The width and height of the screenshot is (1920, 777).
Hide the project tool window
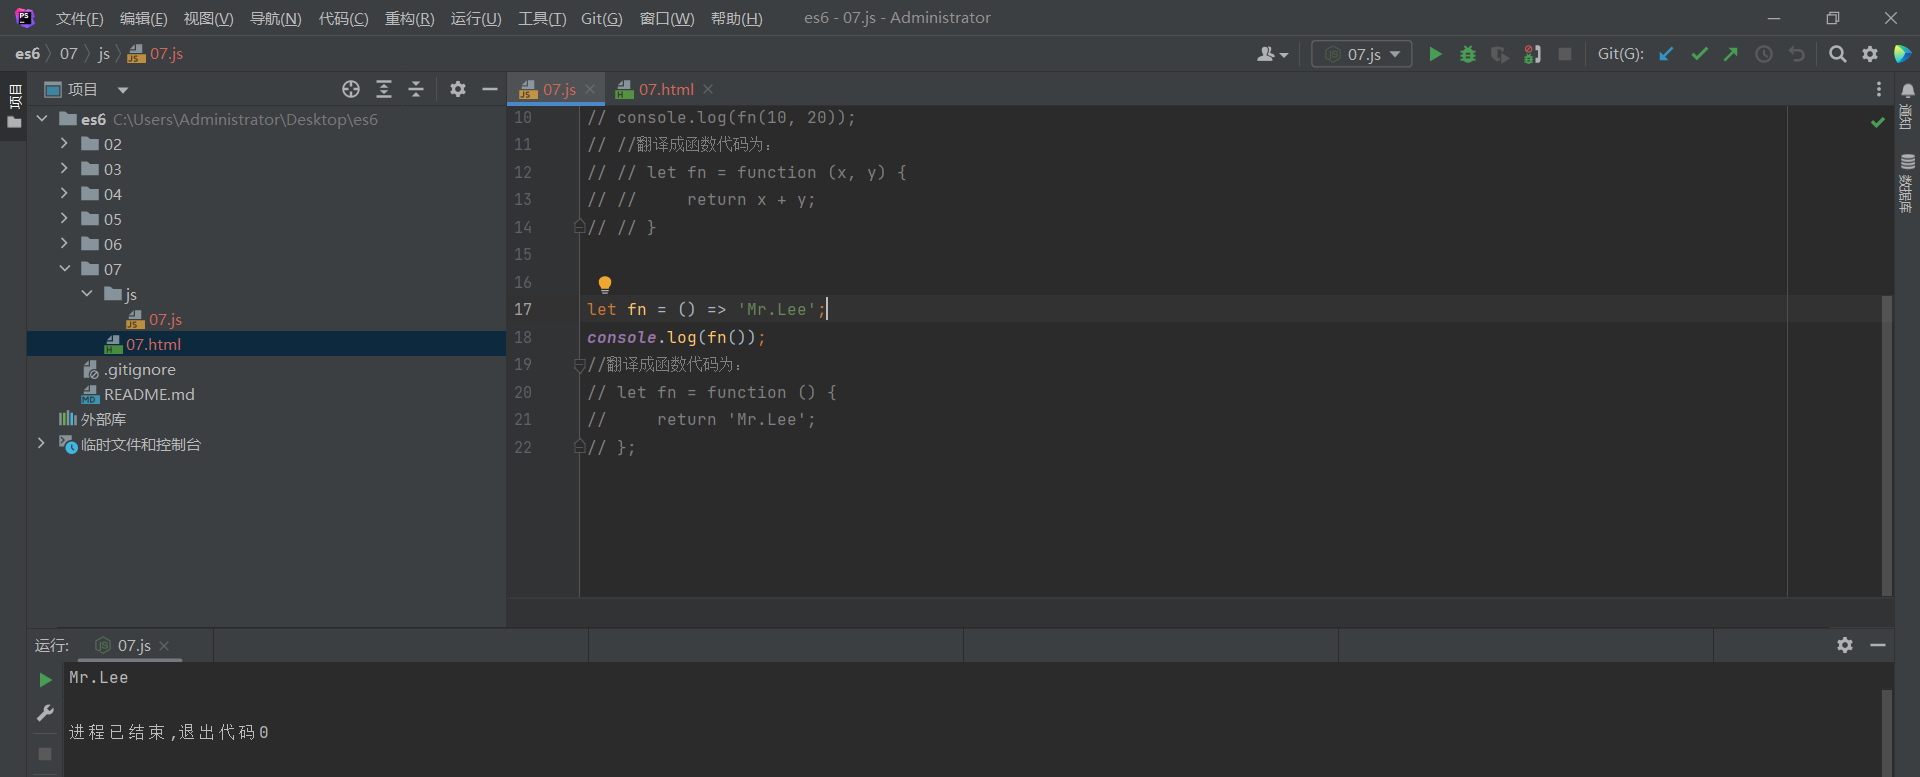490,89
